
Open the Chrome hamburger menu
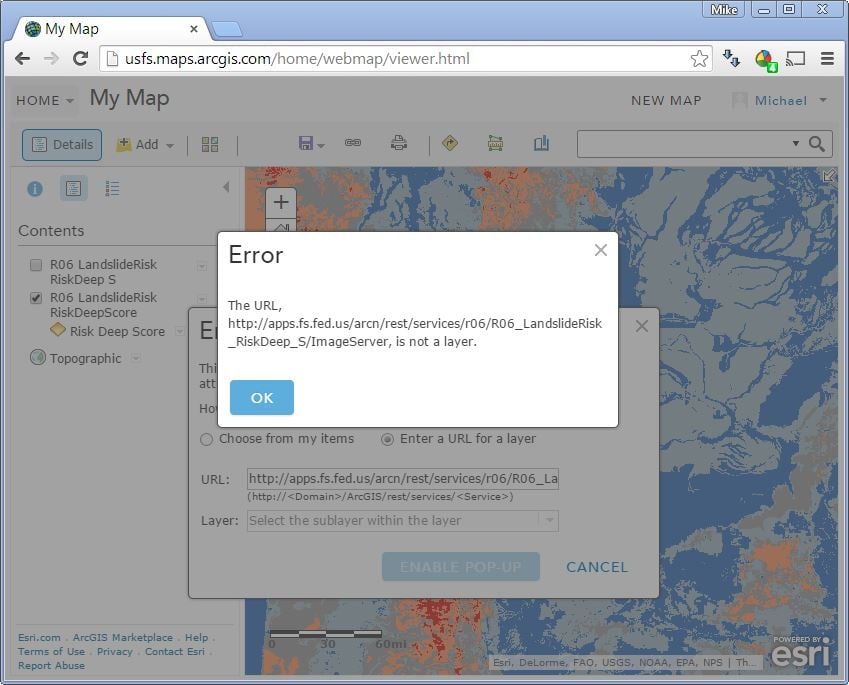(x=827, y=58)
